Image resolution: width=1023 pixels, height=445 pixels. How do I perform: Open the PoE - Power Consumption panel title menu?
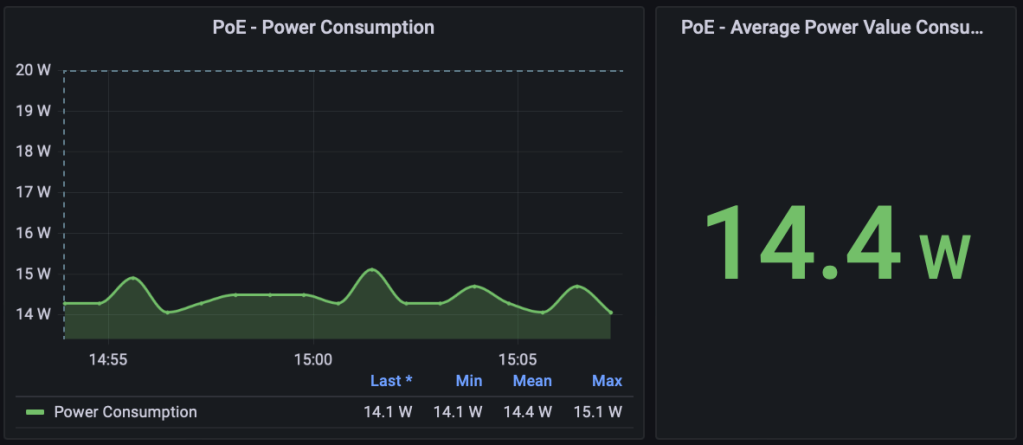[x=323, y=28]
